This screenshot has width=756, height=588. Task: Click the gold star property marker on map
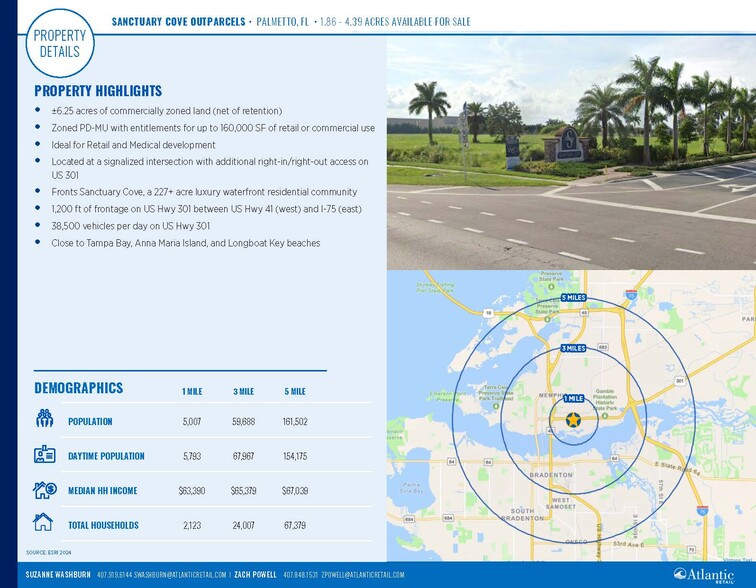click(573, 421)
